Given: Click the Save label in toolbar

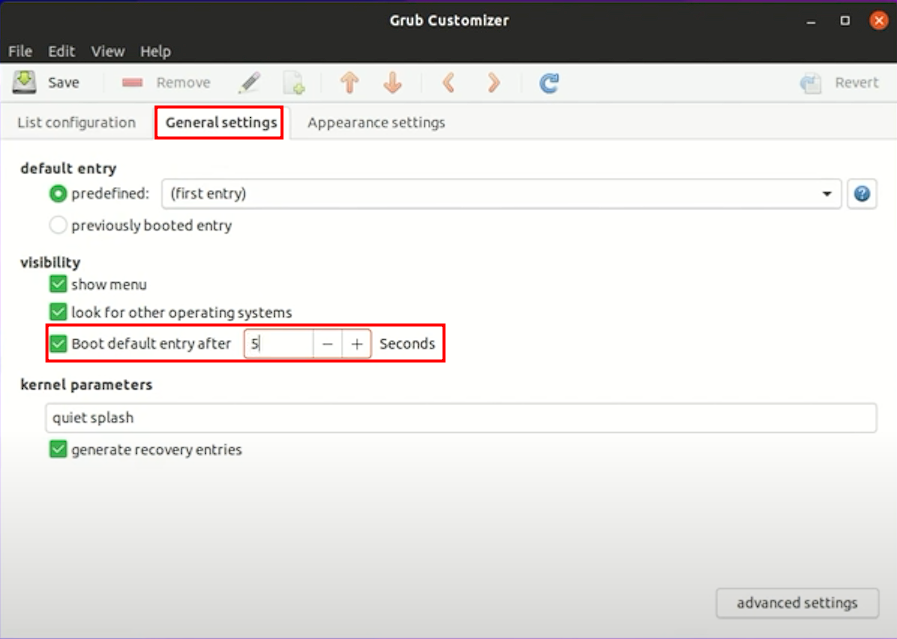Looking at the screenshot, I should pos(63,83).
